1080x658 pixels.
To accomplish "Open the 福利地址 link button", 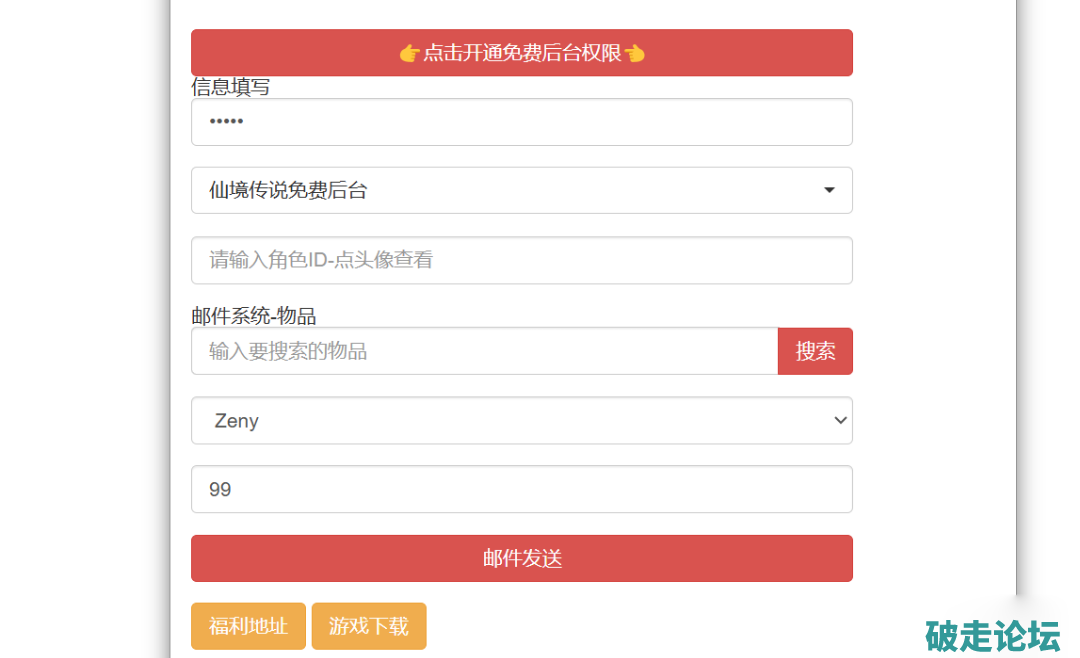I will click(248, 626).
